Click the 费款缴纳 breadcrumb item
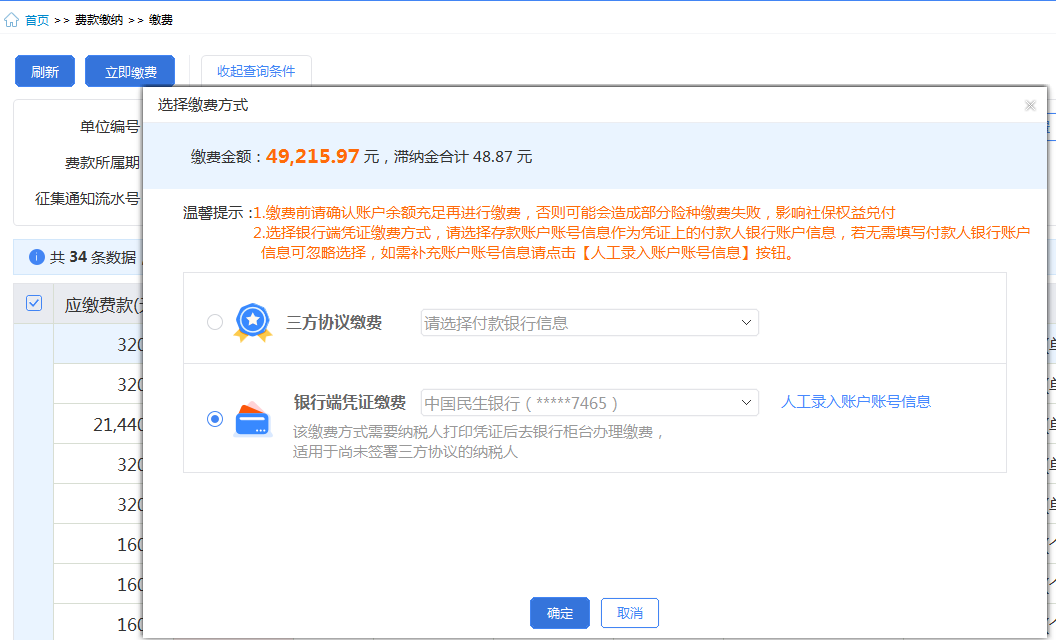 [98, 20]
